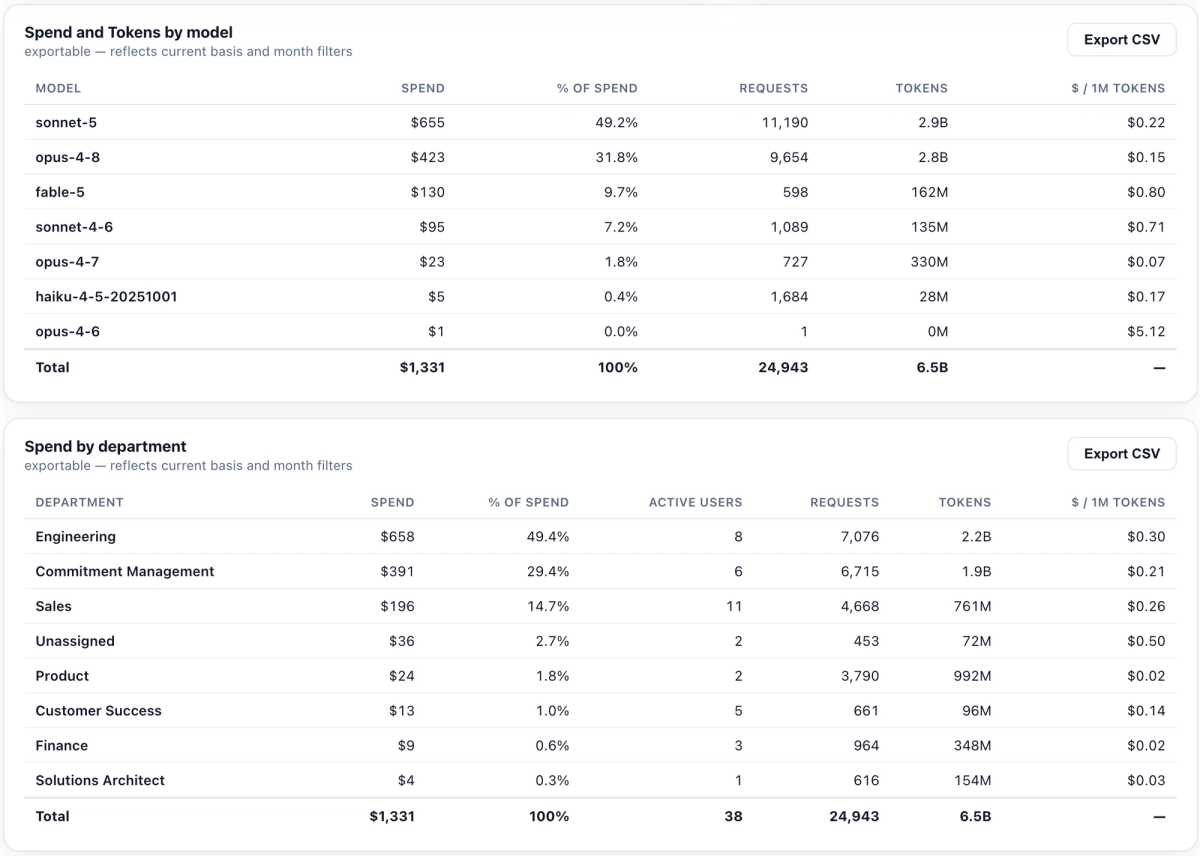Click the TOKENS header in the department table
The height and width of the screenshot is (856, 1200).
[x=965, y=502]
